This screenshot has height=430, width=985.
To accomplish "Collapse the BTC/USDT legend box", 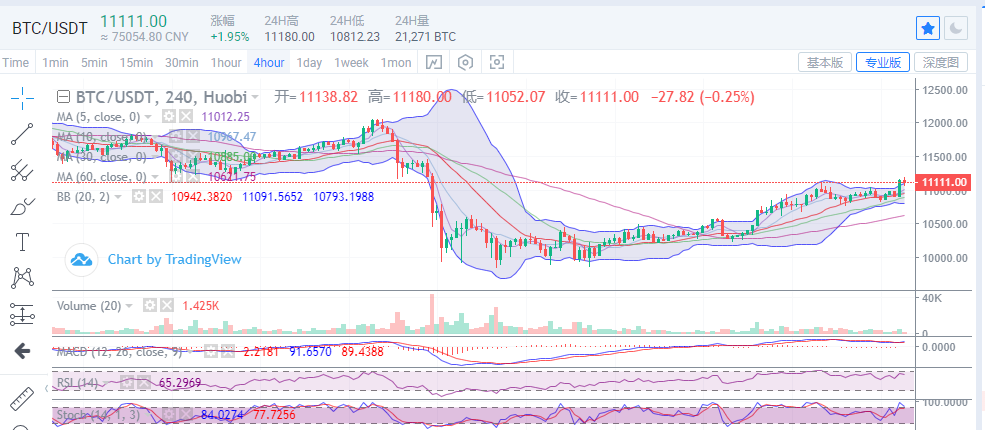I will pos(63,97).
